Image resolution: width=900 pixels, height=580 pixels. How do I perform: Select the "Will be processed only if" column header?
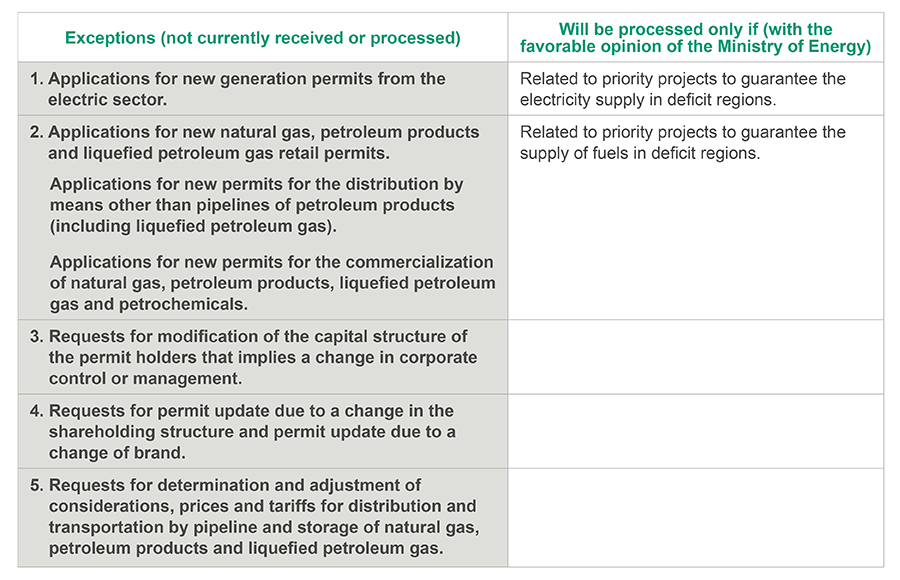click(695, 38)
